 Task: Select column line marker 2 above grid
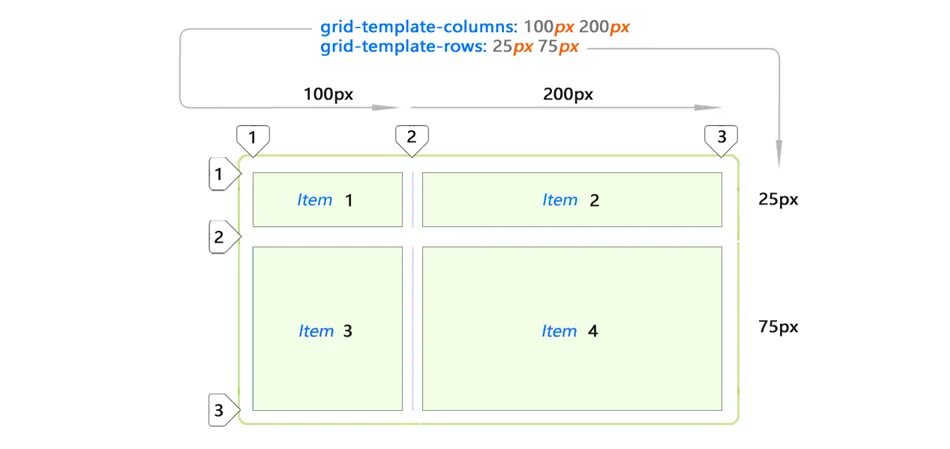(411, 137)
